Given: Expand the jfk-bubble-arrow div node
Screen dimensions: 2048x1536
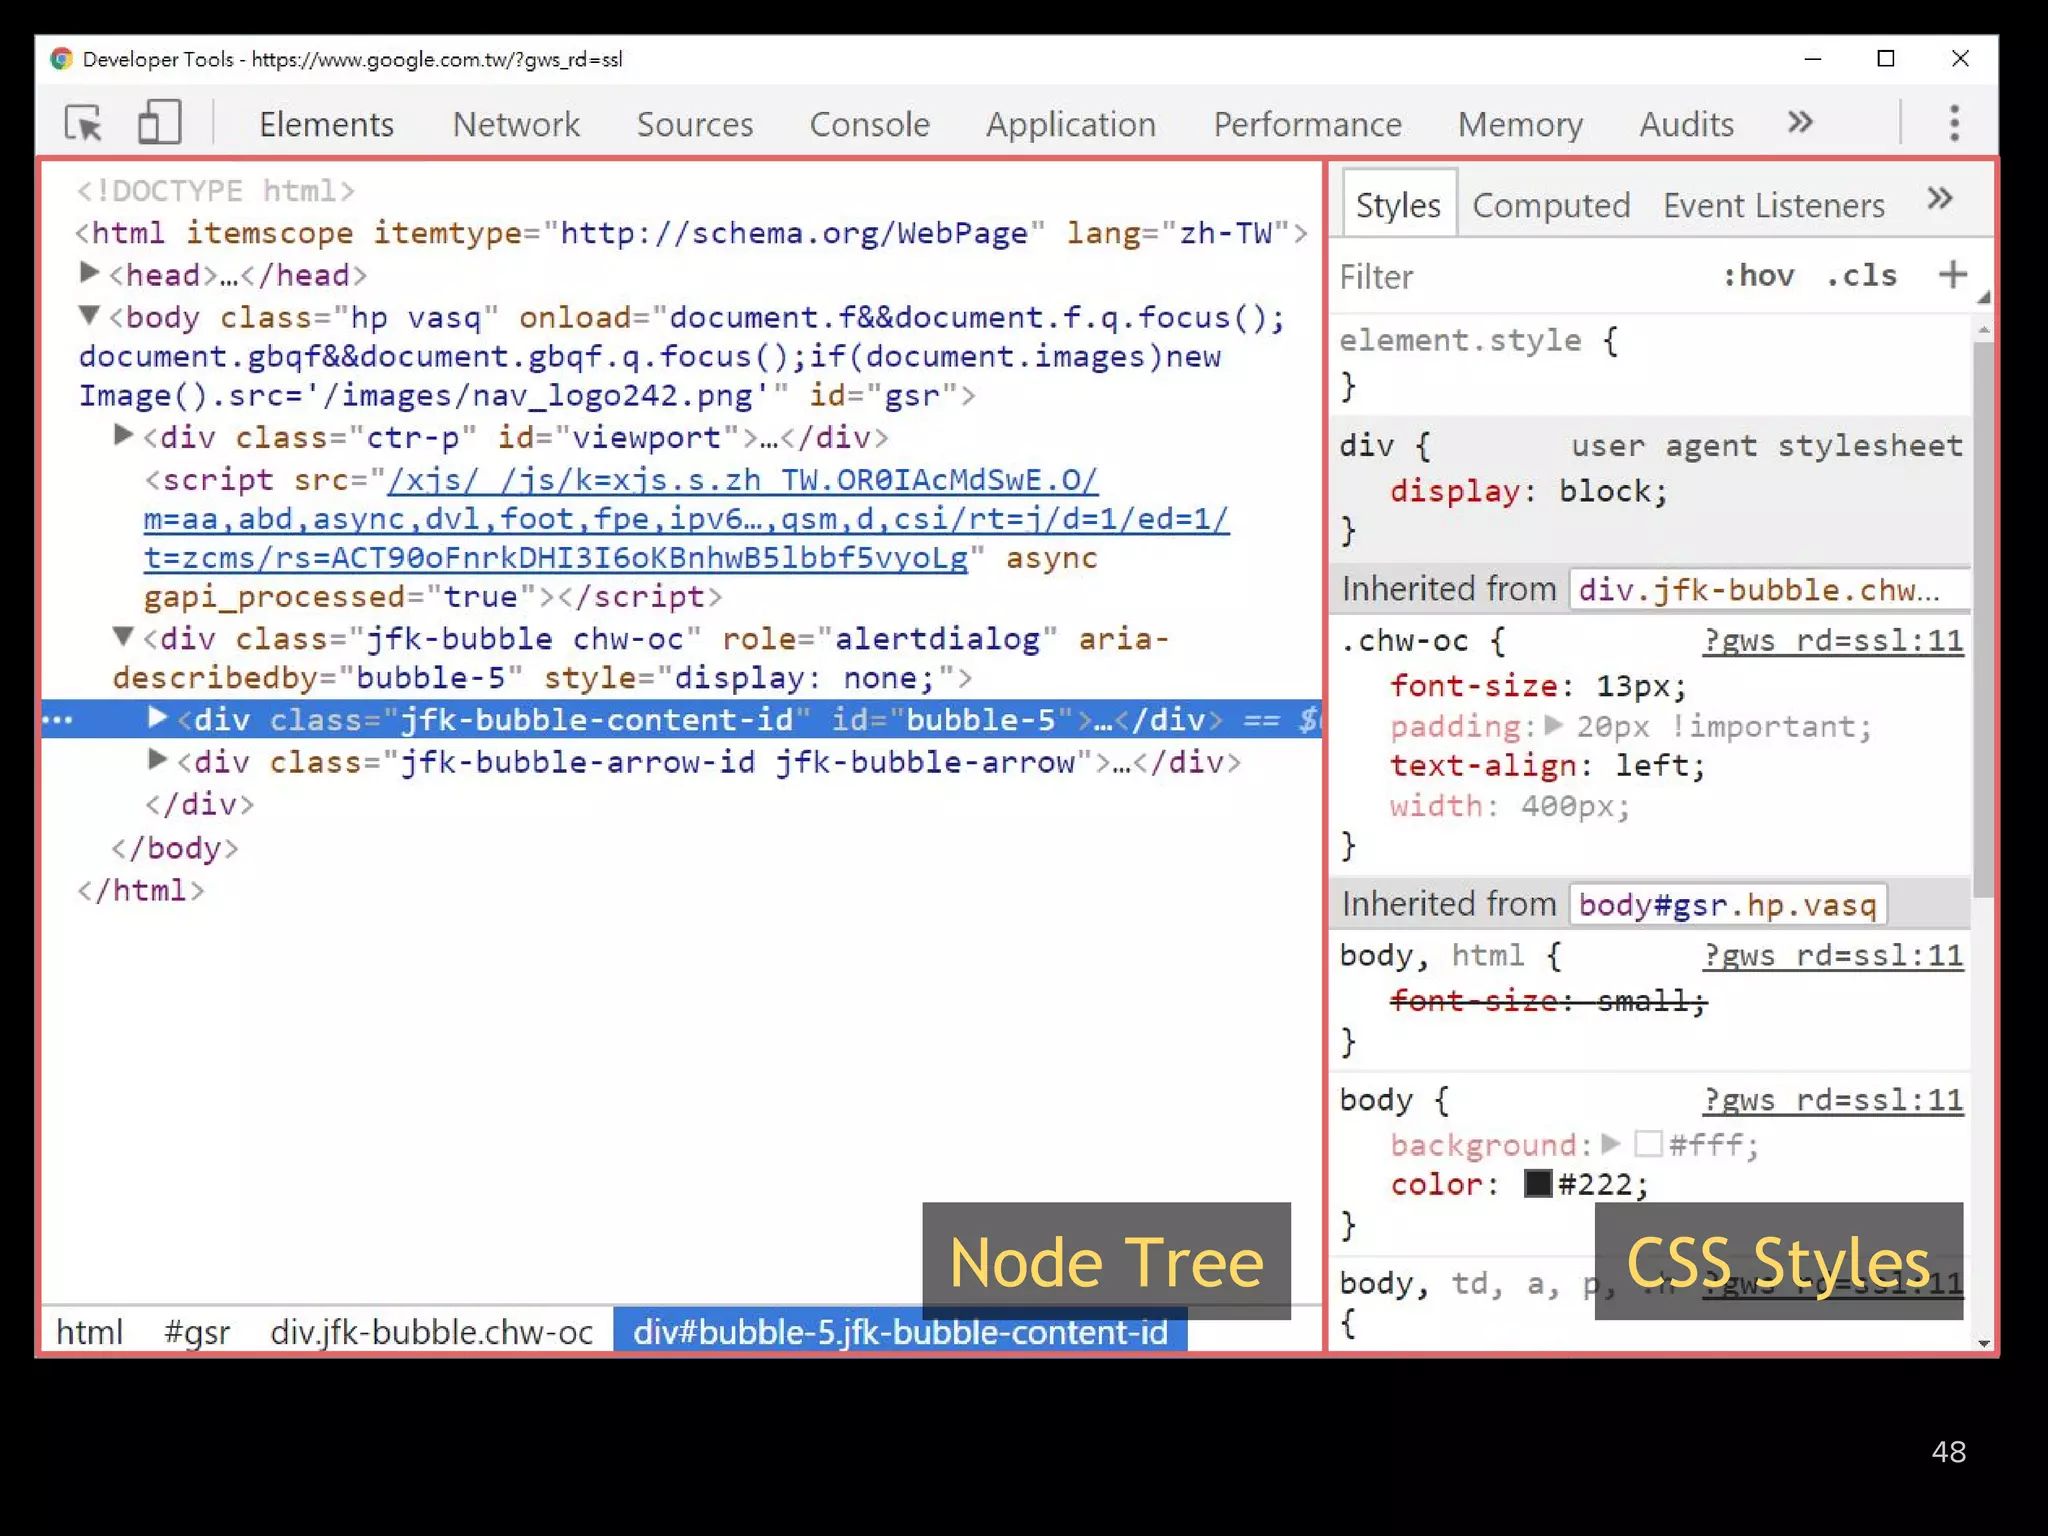Looking at the screenshot, I should pyautogui.click(x=157, y=759).
